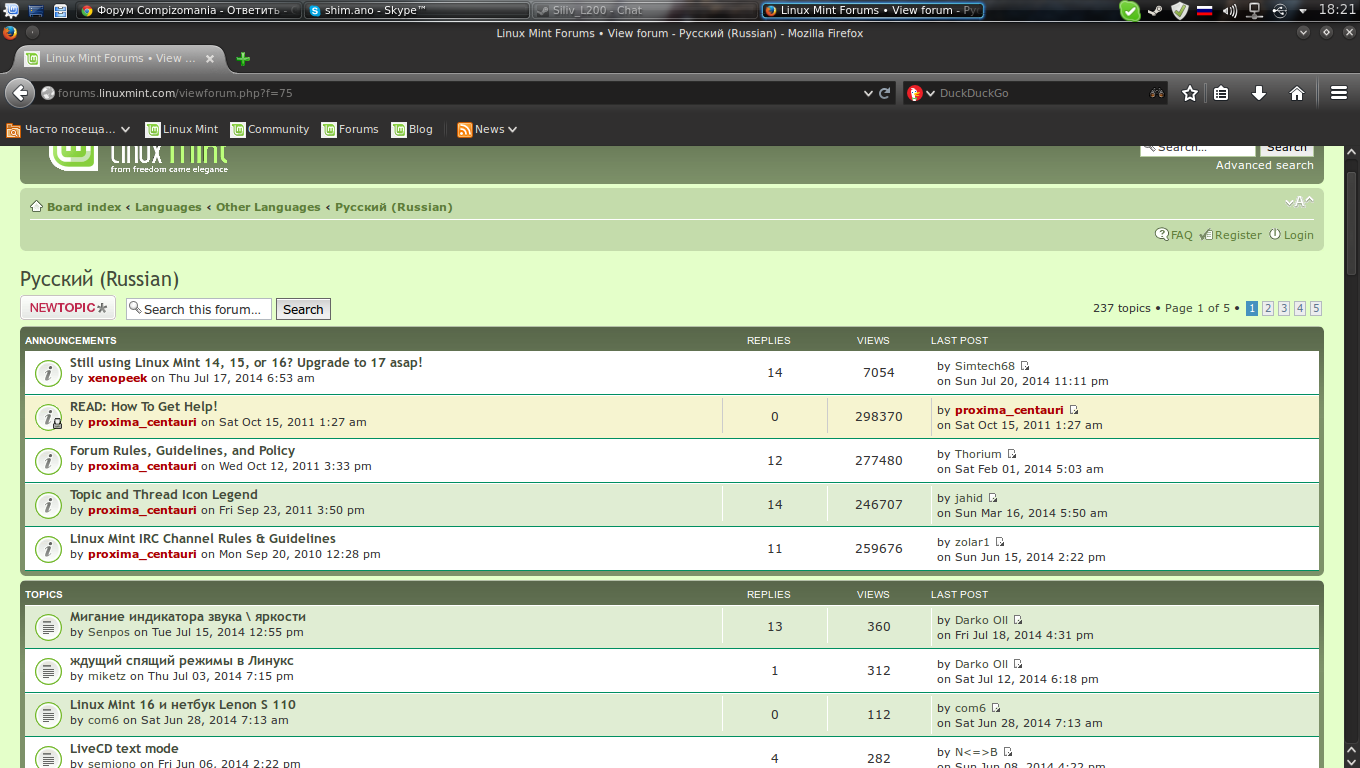This screenshot has height=768, width=1360.
Task: Open the DuckDuckGo search engine dropdown
Action: [921, 93]
